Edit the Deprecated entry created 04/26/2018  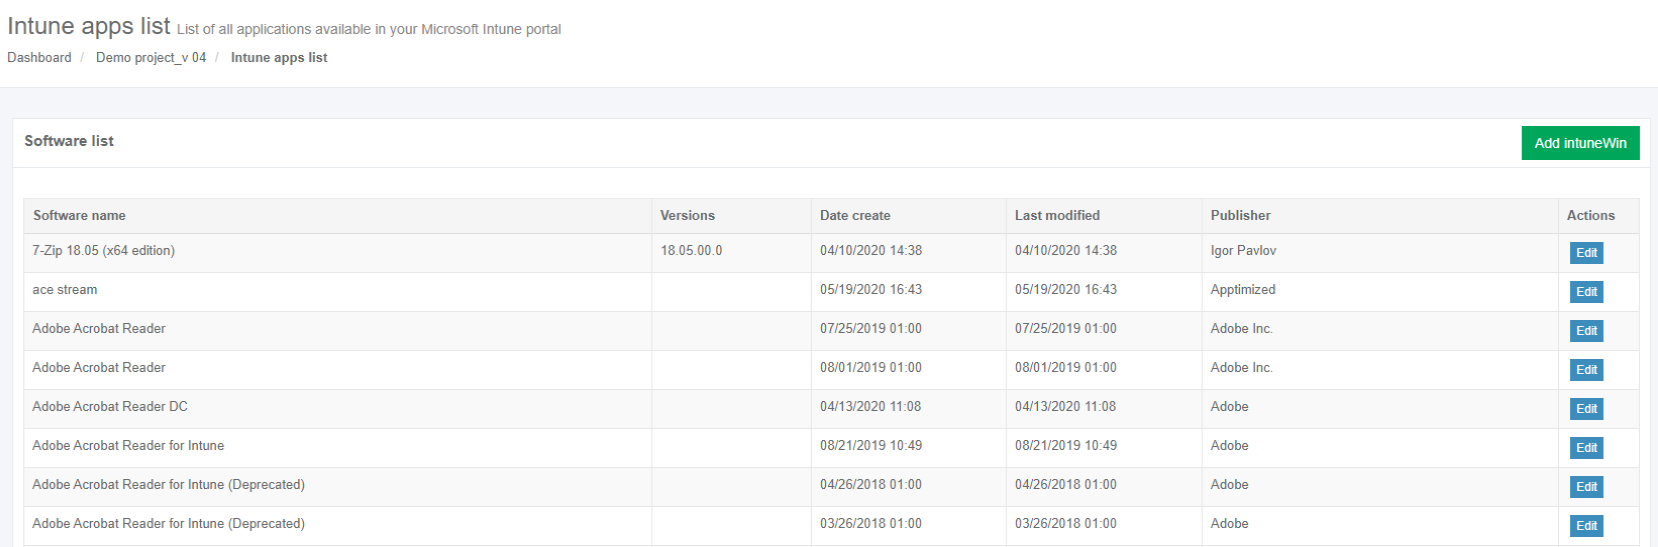coord(1586,487)
